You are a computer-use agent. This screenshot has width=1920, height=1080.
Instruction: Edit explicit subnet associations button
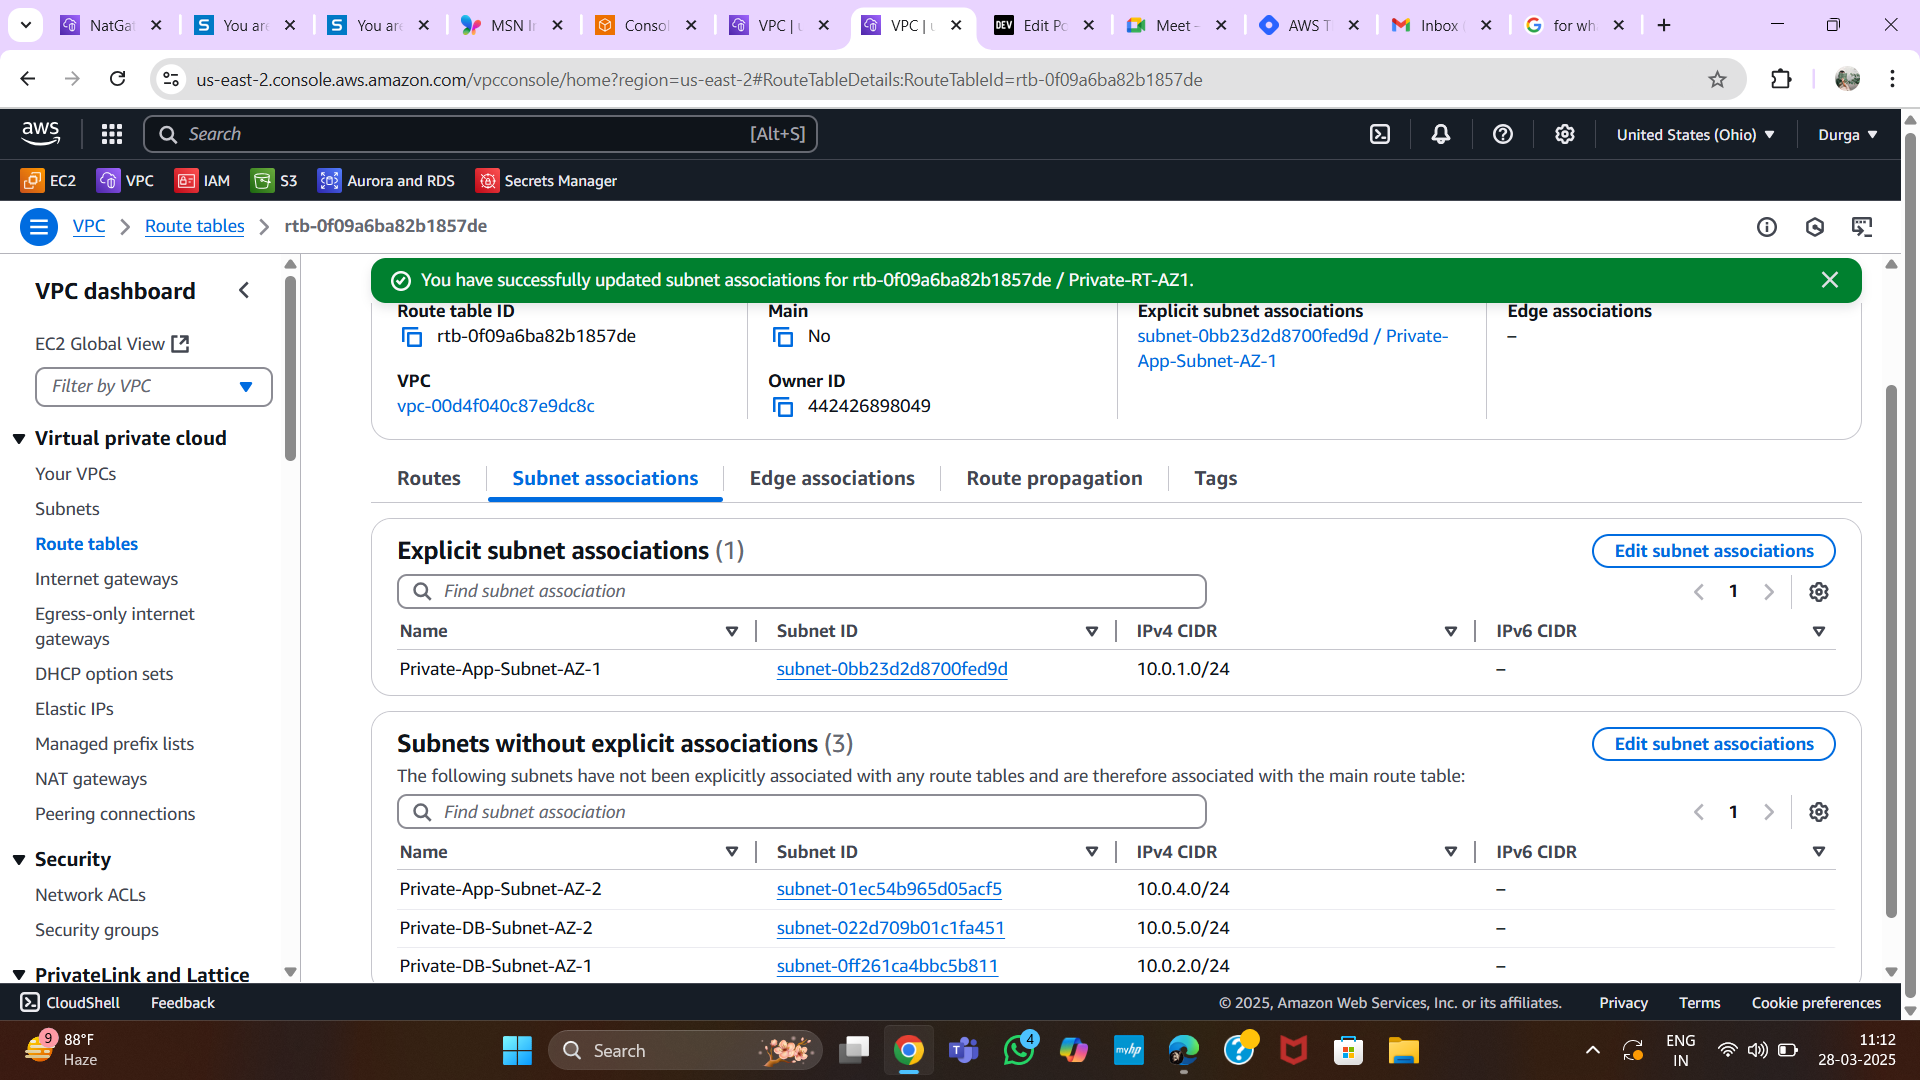point(1713,551)
